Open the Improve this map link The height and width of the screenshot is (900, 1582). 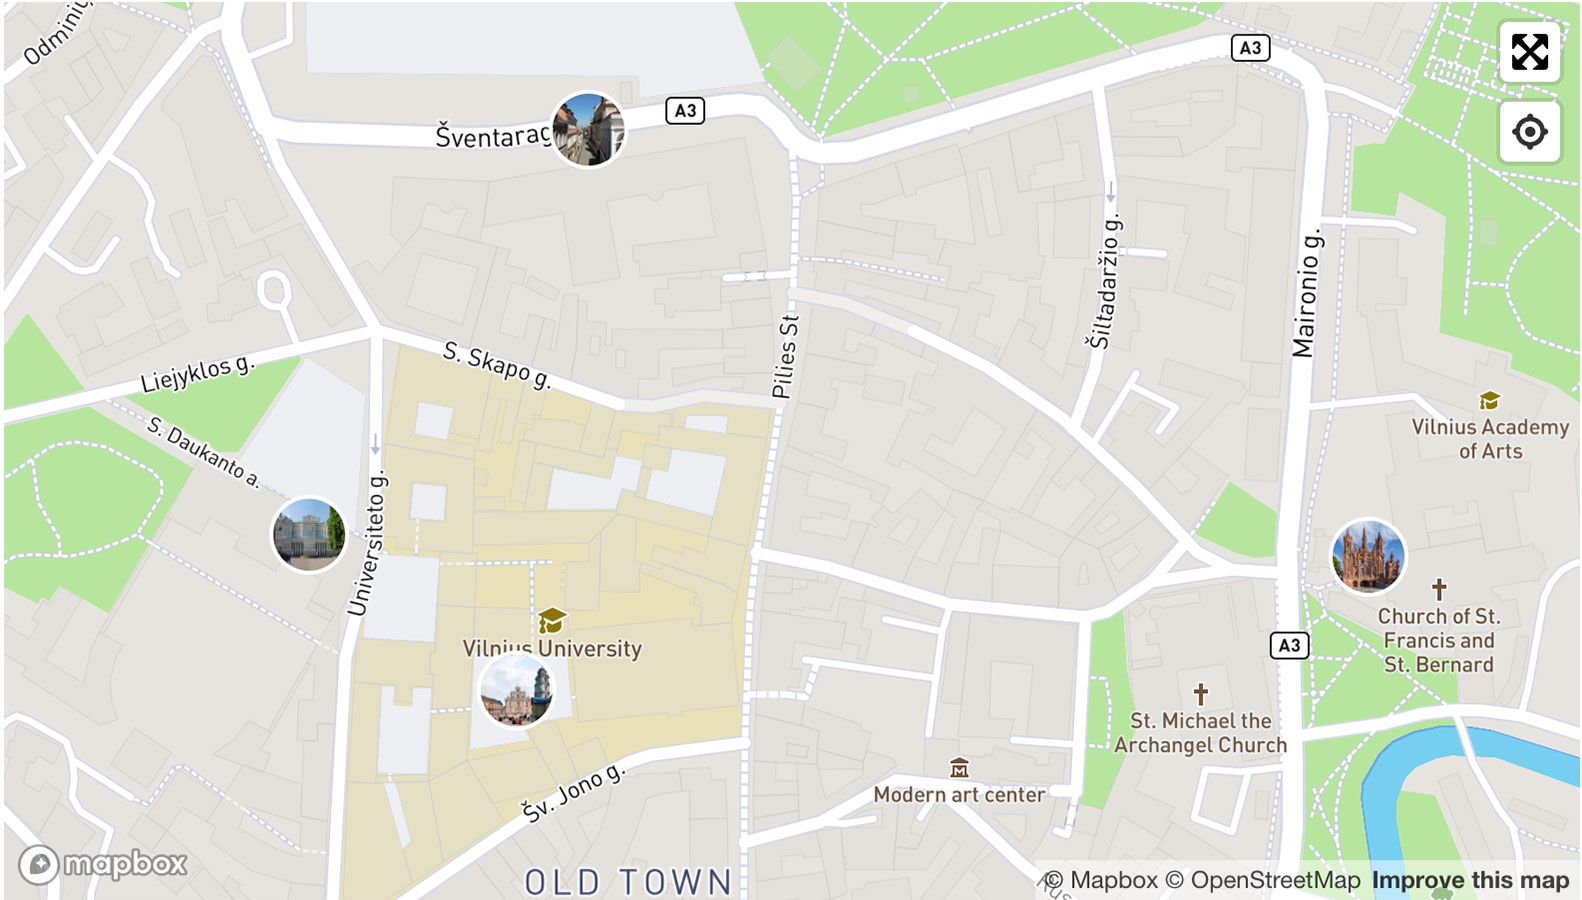(x=1470, y=880)
